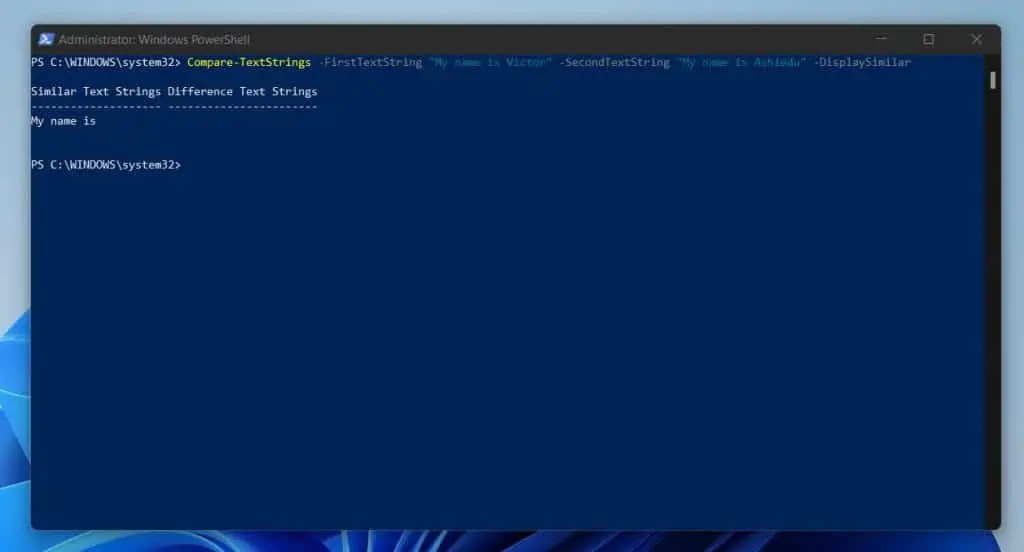
Task: Click the -SecondTextString parameter
Action: pos(615,62)
